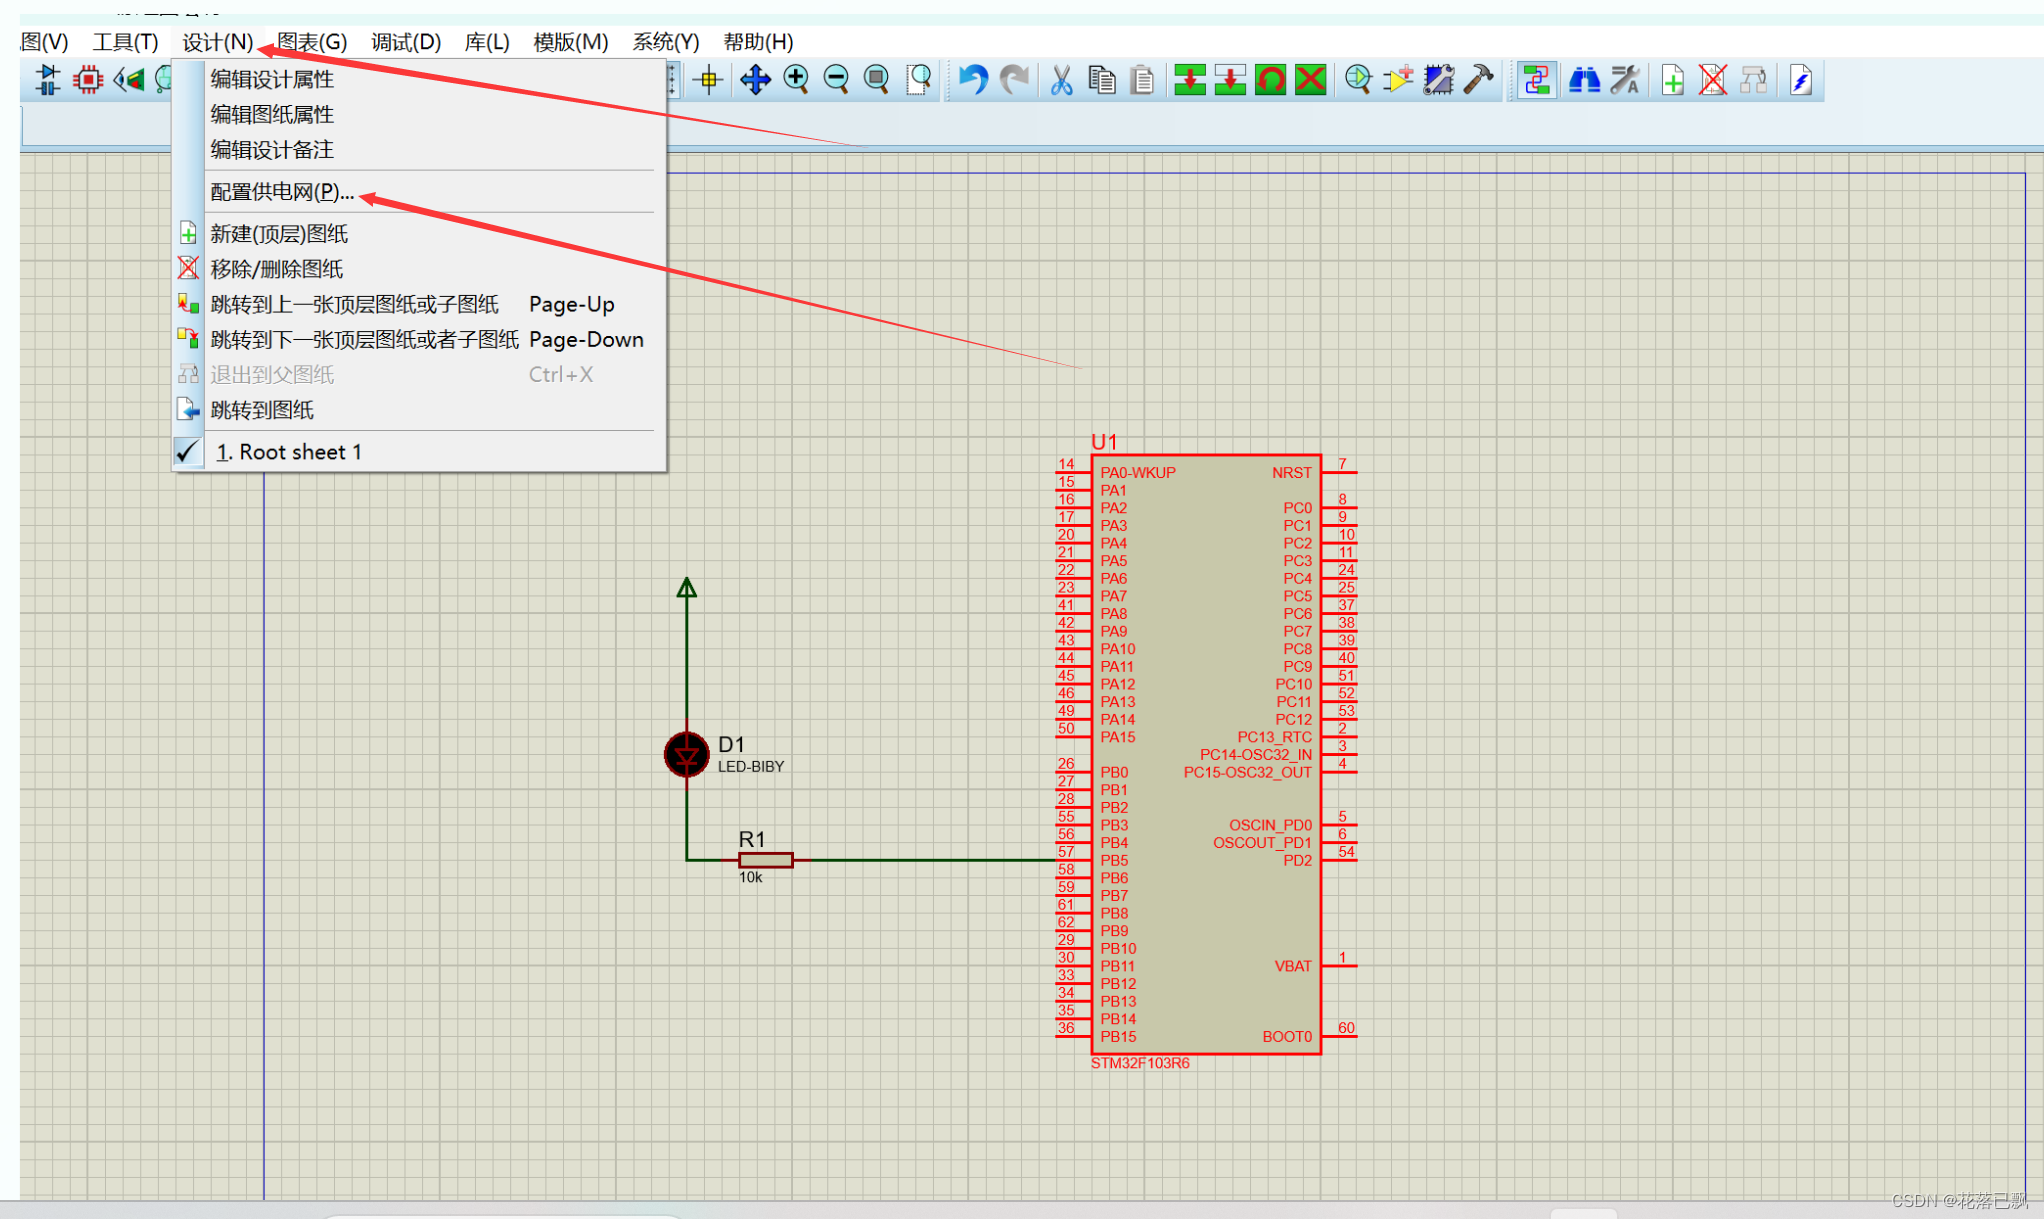
Task: Open the 库(L) menu
Action: pyautogui.click(x=487, y=42)
